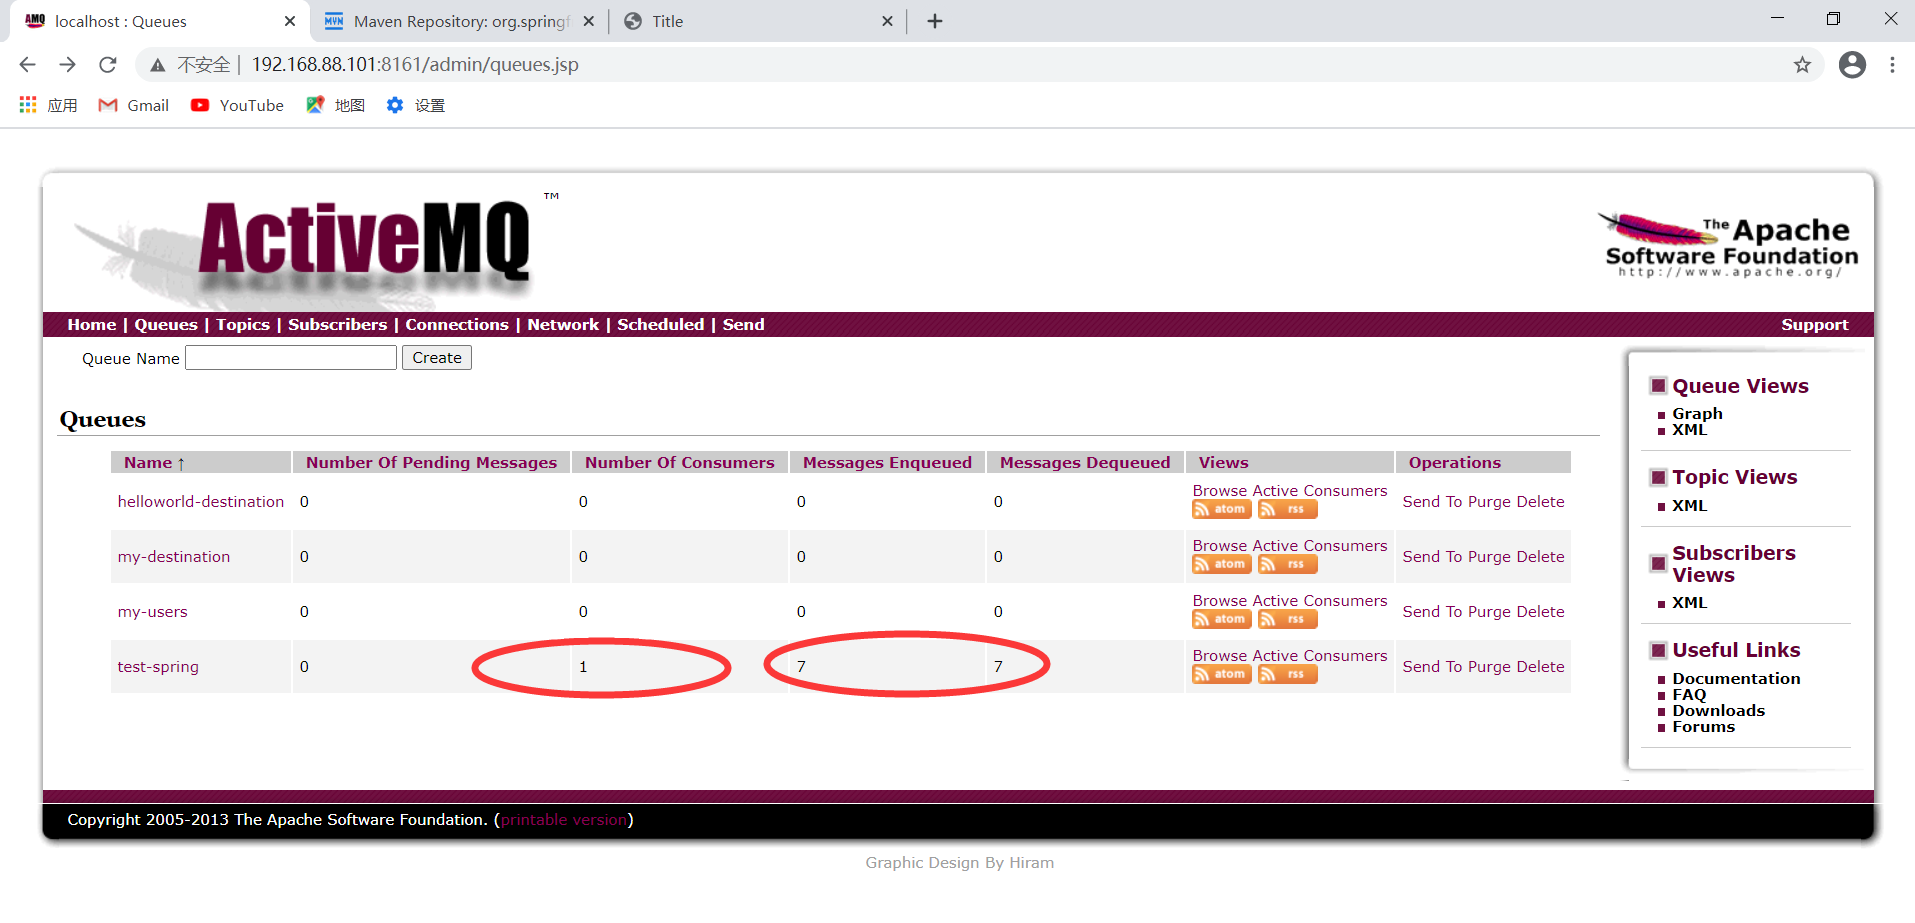This screenshot has height=923, width=1915.
Task: Open the Support link
Action: [x=1814, y=325]
